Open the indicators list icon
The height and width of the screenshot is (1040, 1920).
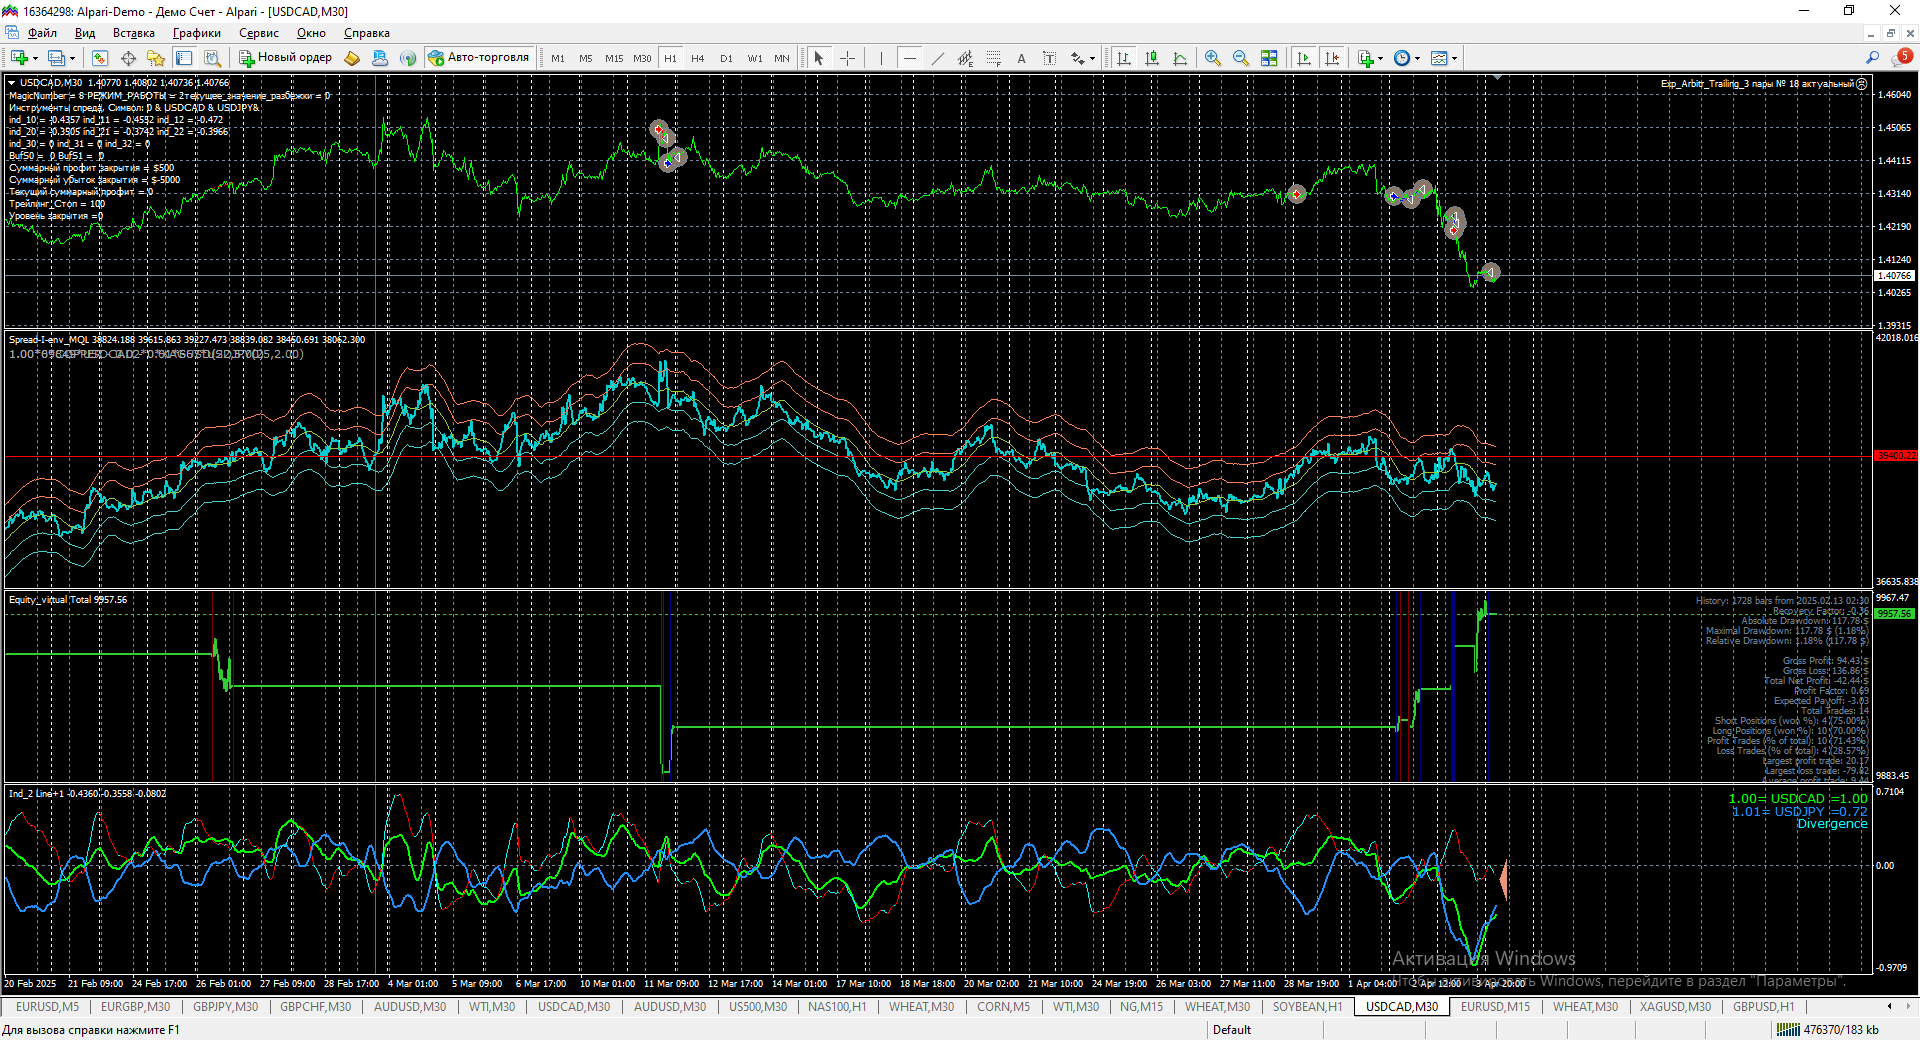[1366, 58]
